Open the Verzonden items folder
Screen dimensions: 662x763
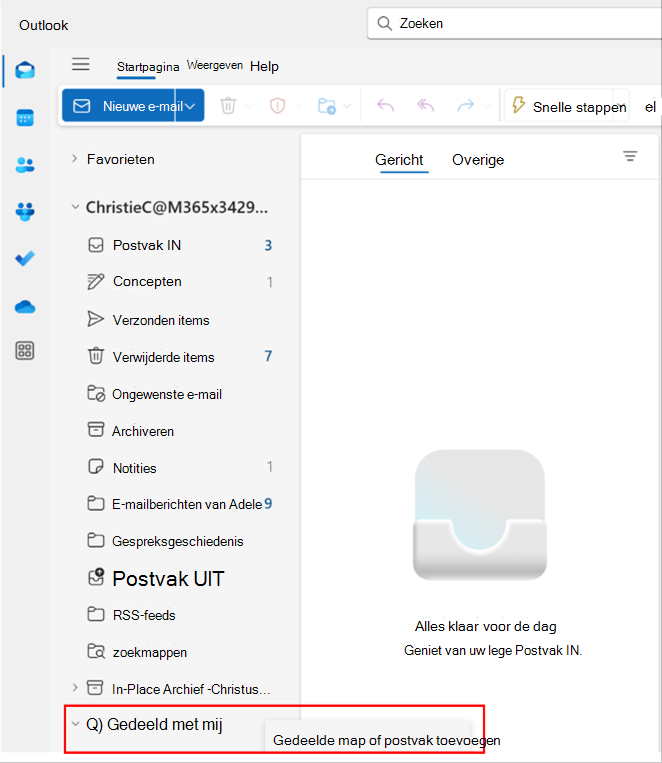180,320
